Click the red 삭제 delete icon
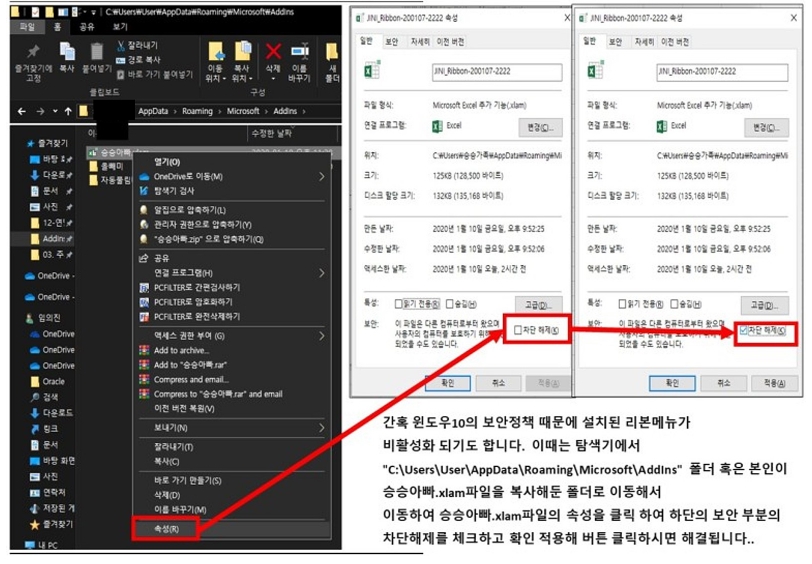 [x=273, y=51]
